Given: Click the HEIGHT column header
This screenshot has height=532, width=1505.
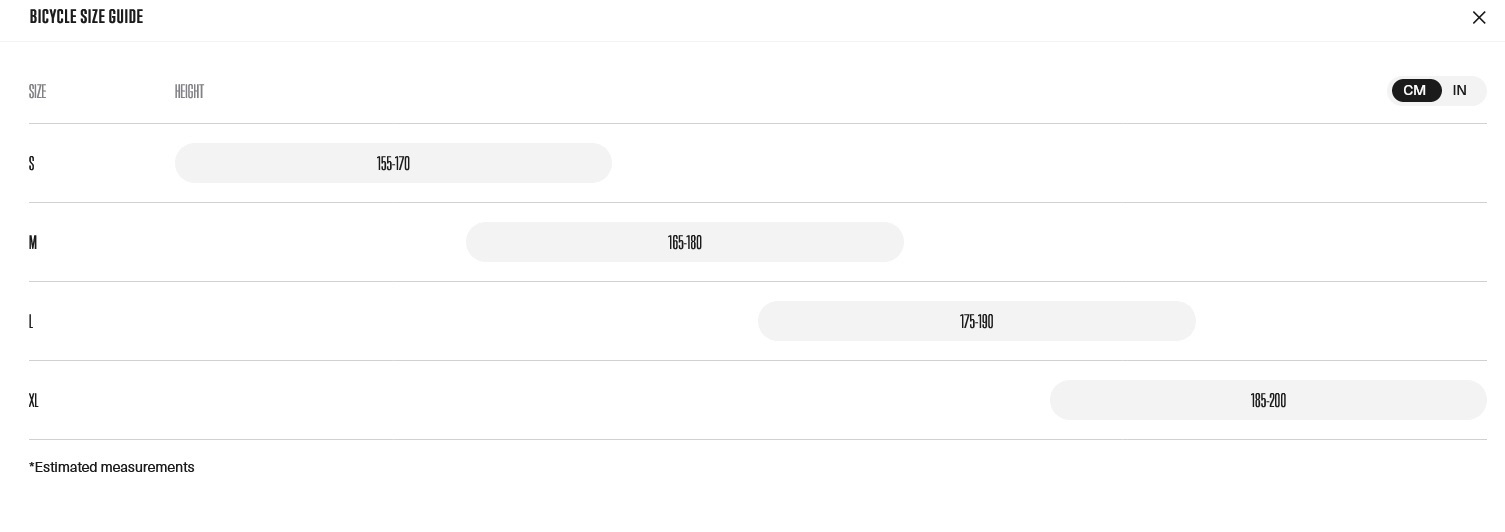Looking at the screenshot, I should 189,91.
